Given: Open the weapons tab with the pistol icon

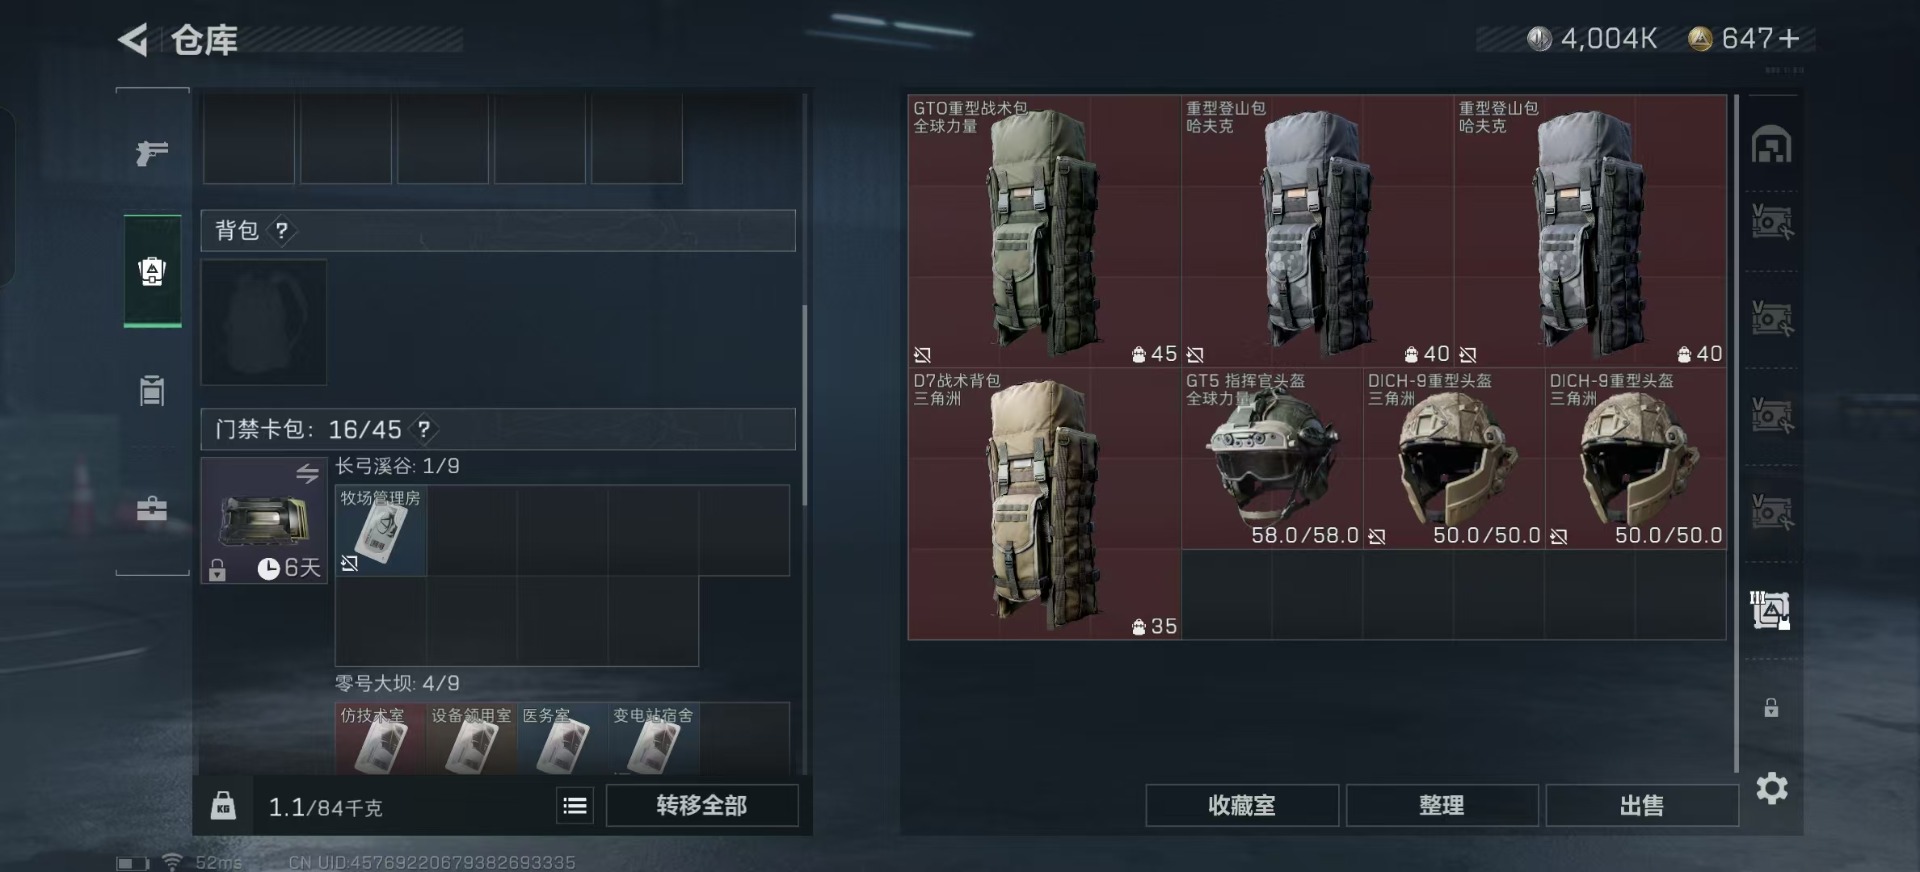Looking at the screenshot, I should [x=152, y=153].
